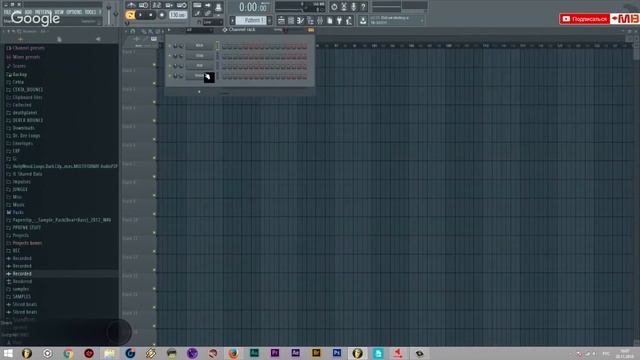
Task: Enable the loop recording icon
Action: click(182, 5)
